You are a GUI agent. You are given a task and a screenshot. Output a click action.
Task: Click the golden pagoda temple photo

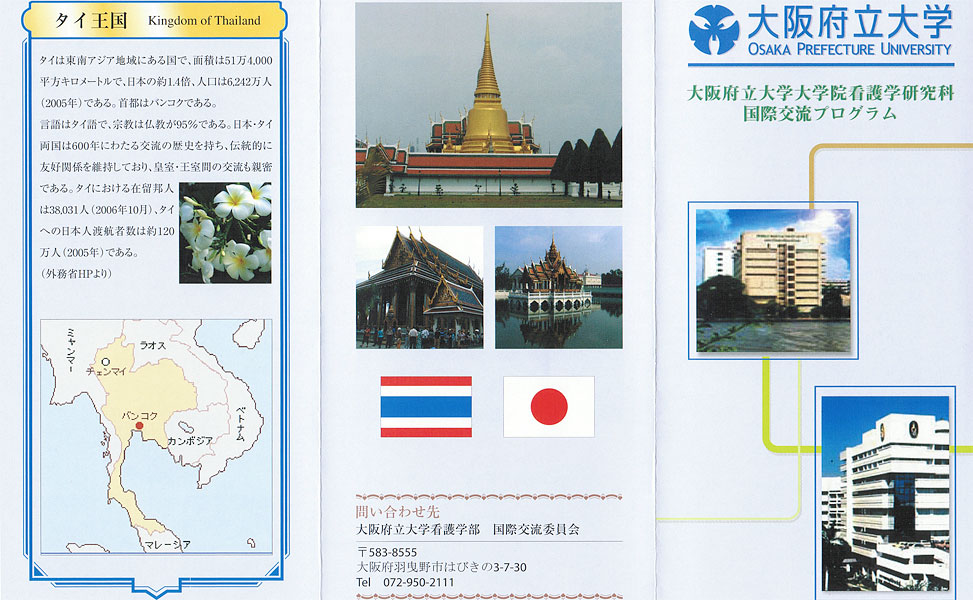(x=488, y=105)
